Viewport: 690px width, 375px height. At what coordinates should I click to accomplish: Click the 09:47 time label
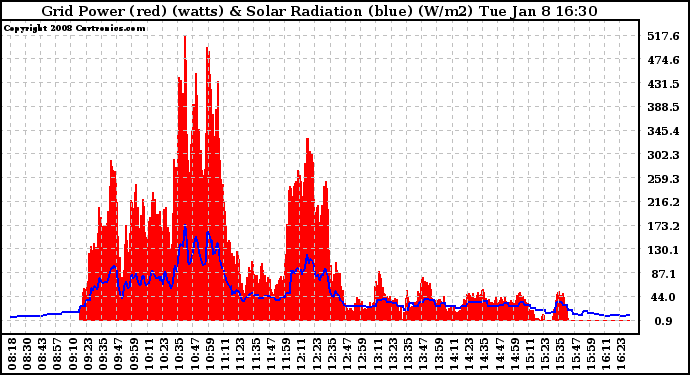[x=118, y=354]
